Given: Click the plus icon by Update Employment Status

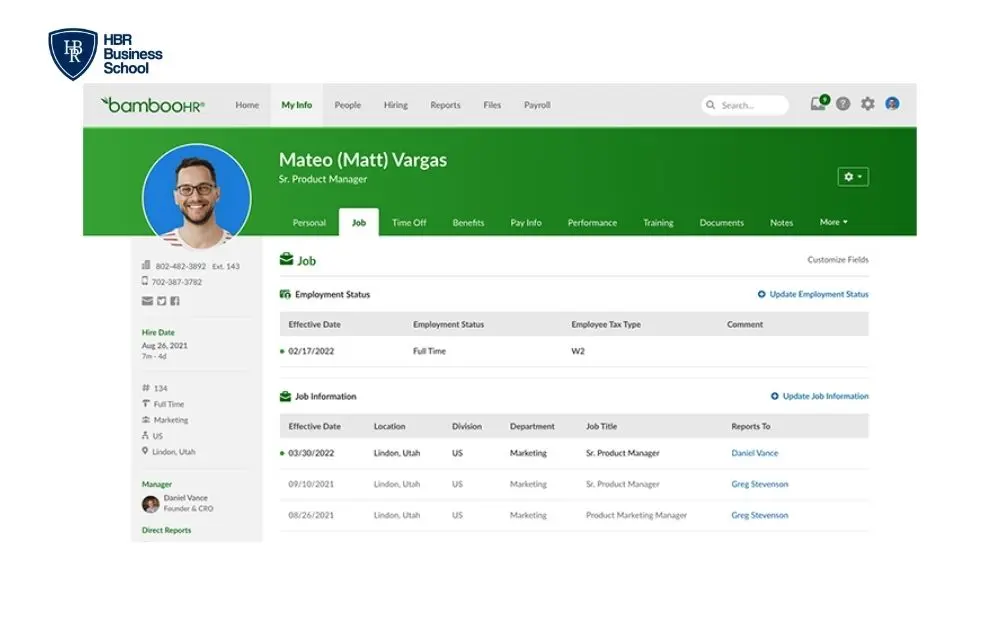Looking at the screenshot, I should coord(761,294).
